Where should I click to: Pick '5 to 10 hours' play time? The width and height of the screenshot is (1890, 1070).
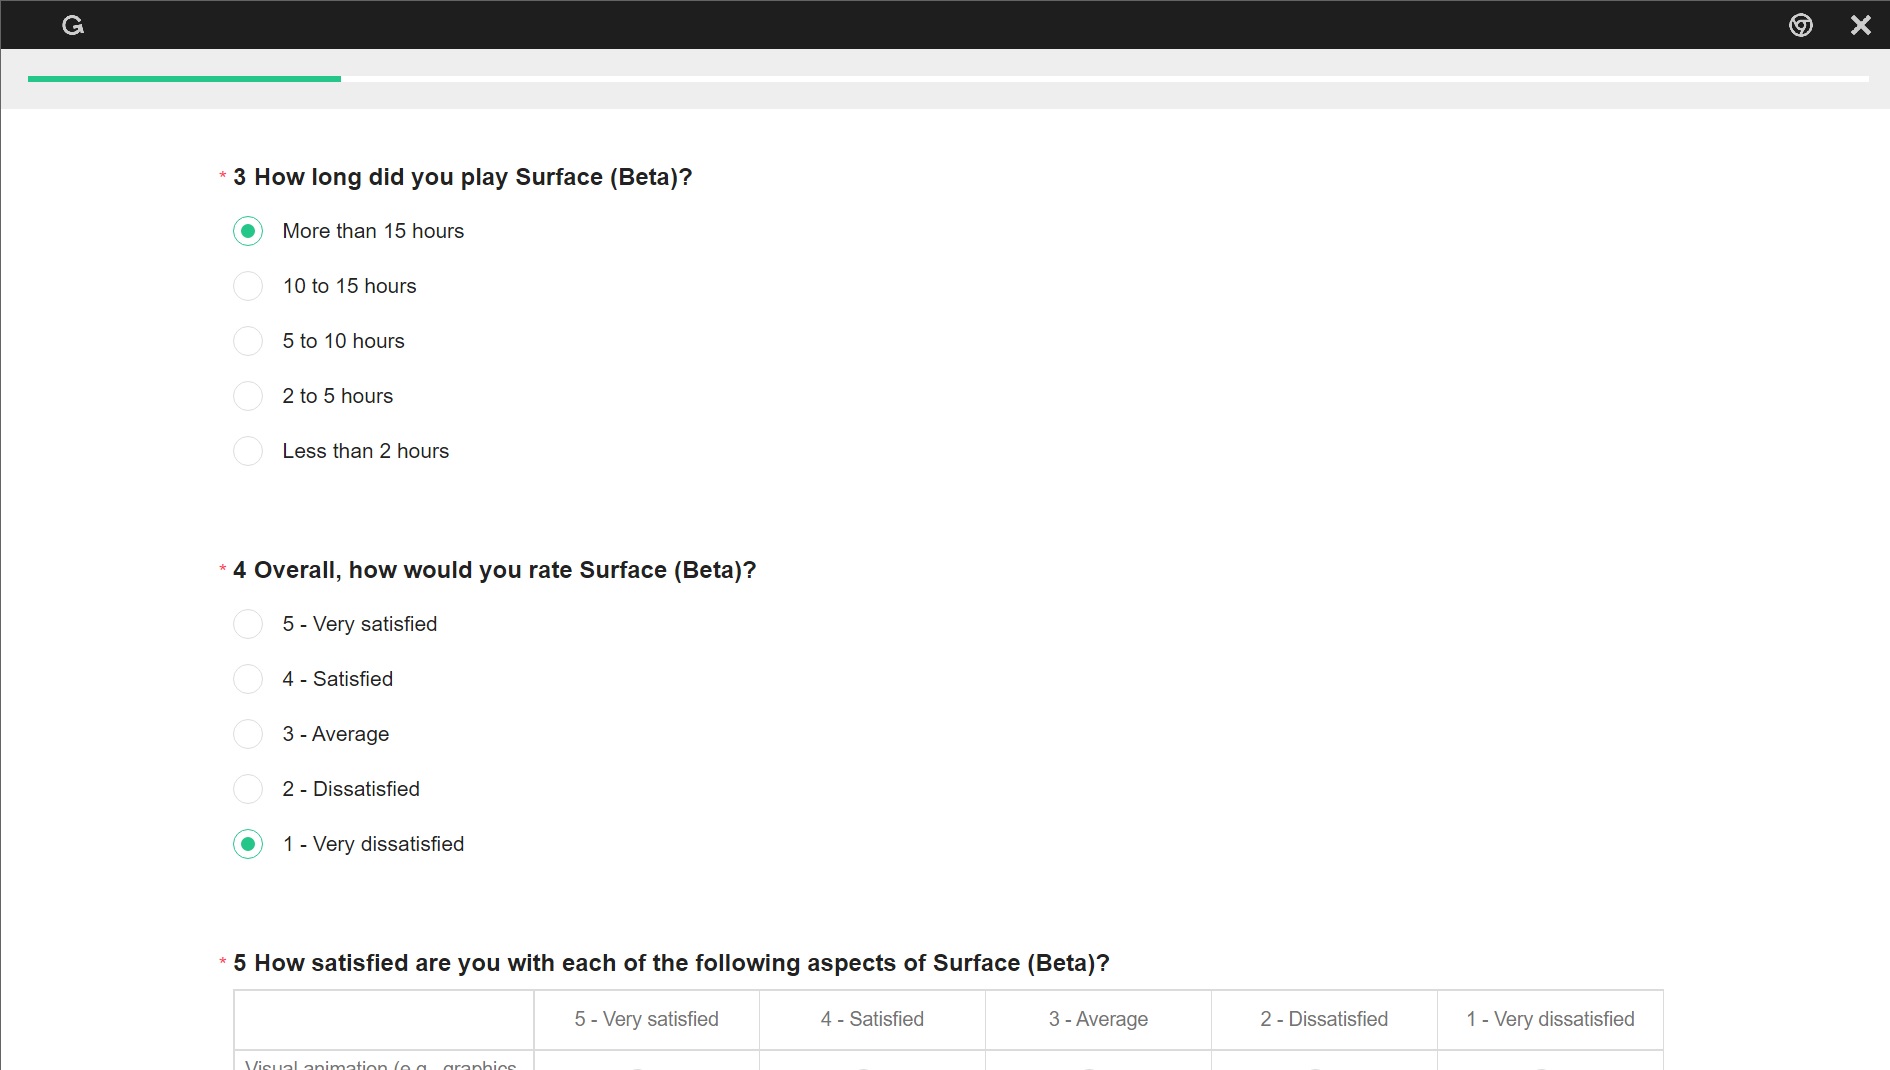[x=248, y=341]
